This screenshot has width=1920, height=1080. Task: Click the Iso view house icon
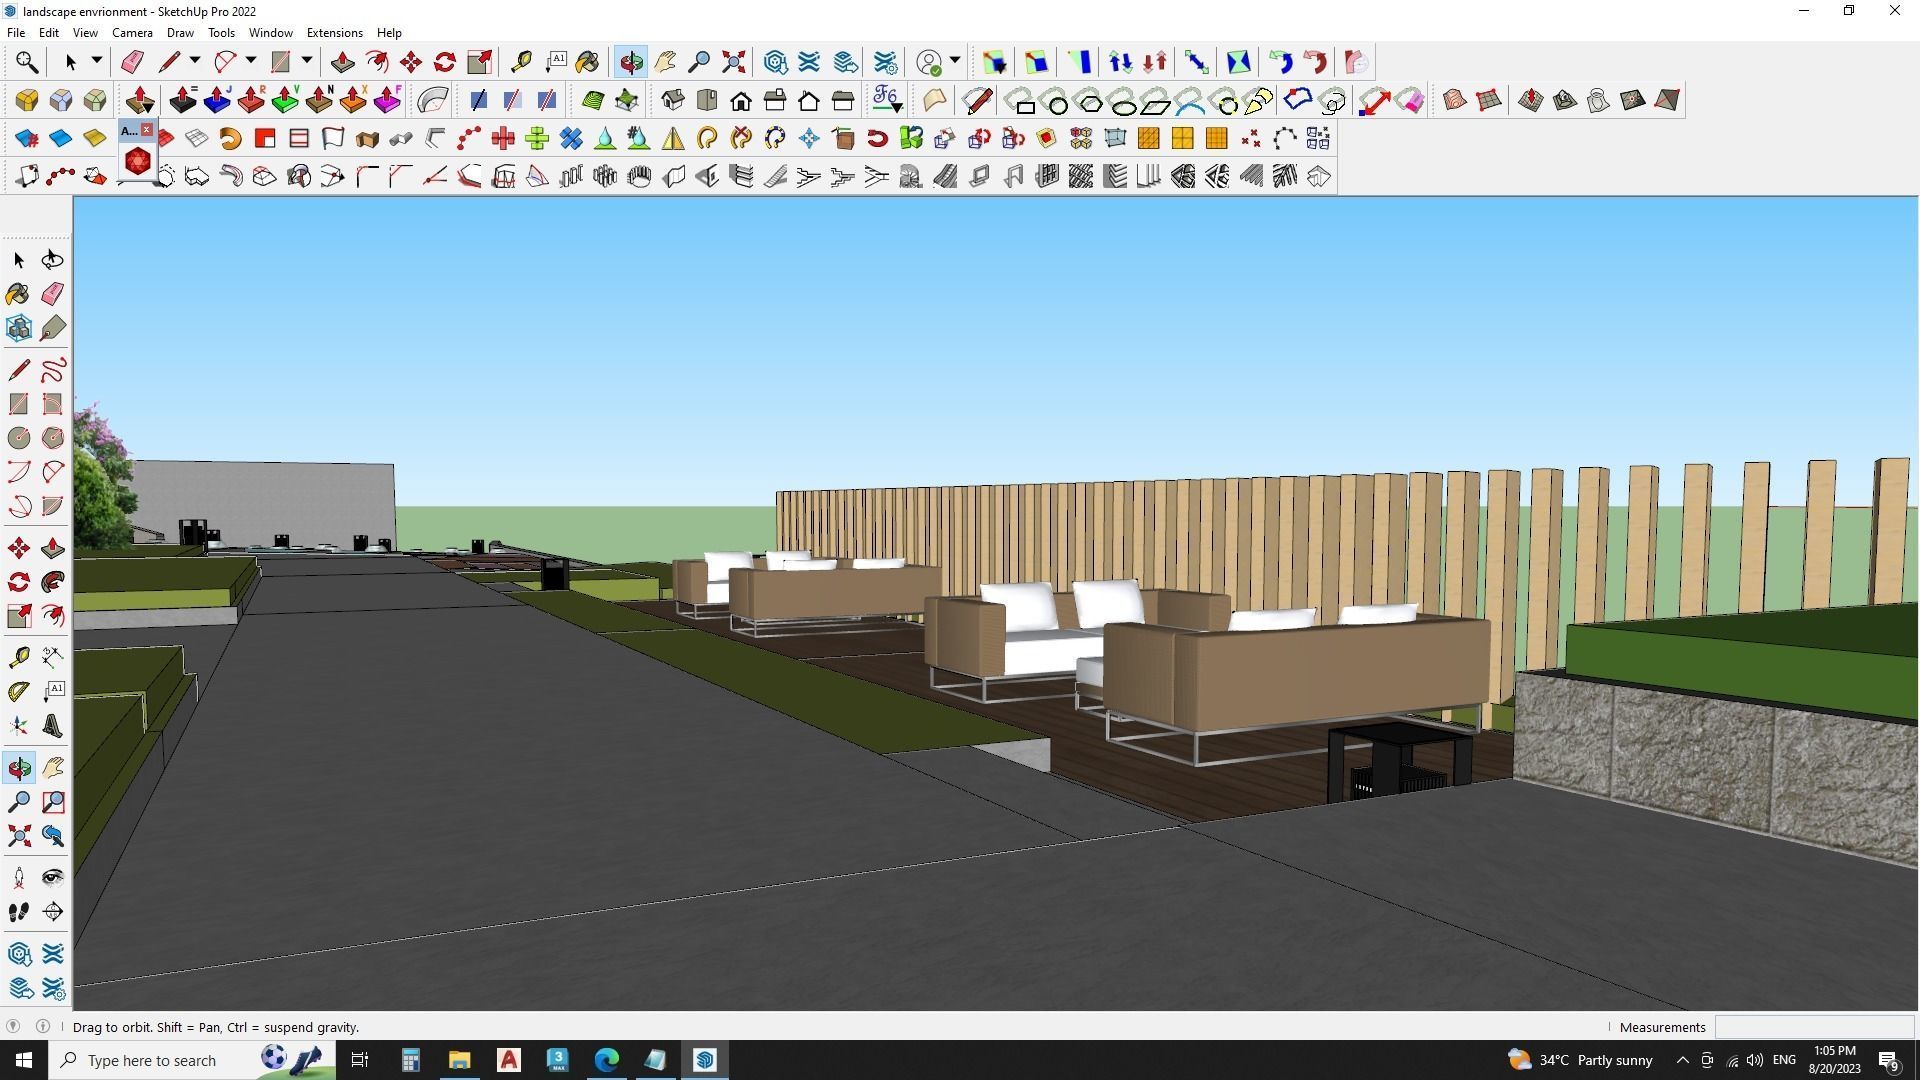[673, 100]
